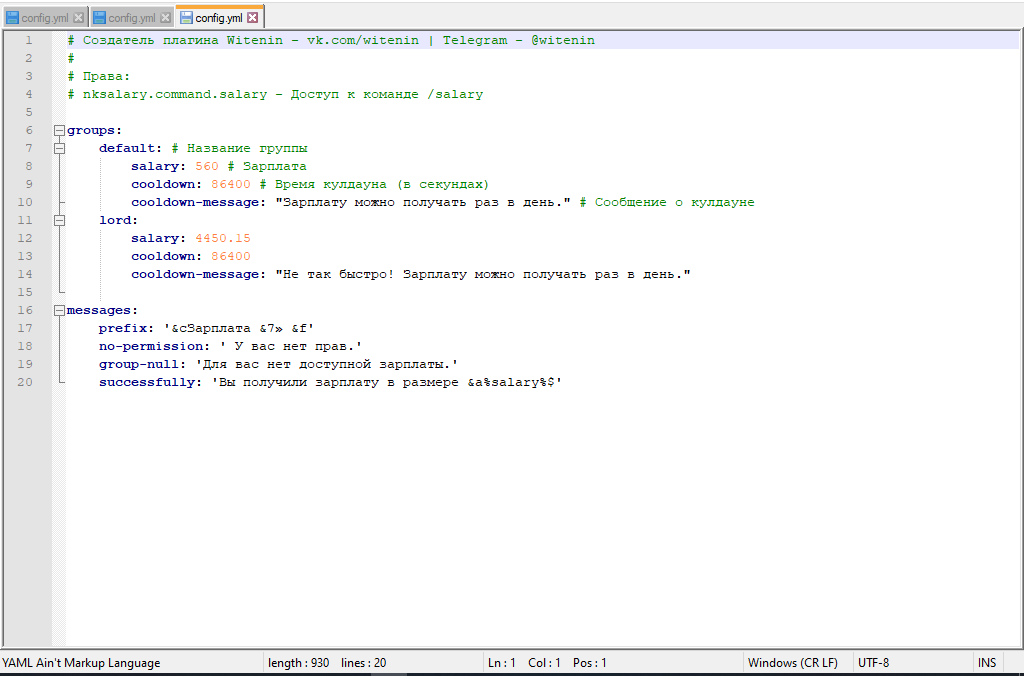Collapse the 'groups:' fold block
The width and height of the screenshot is (1024, 676).
59,130
